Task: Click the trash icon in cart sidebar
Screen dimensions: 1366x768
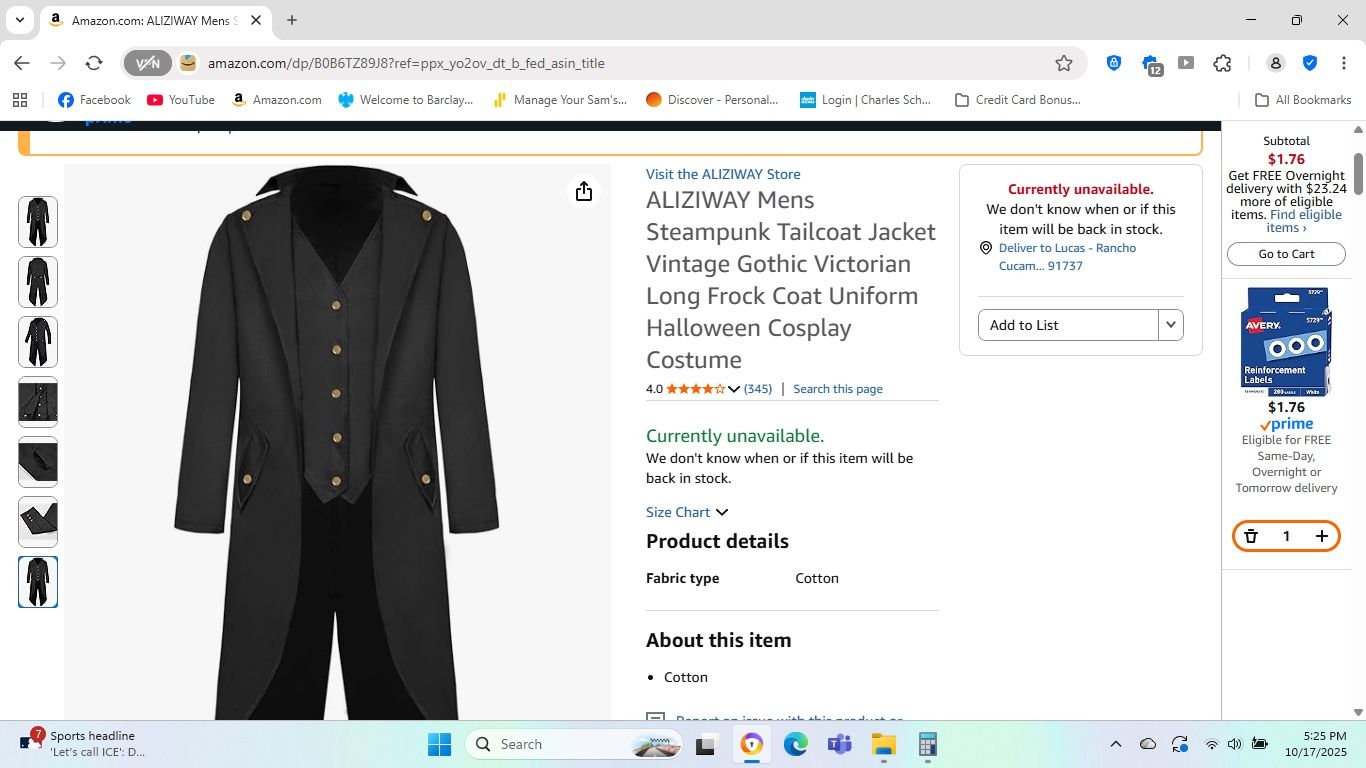Action: (x=1251, y=537)
